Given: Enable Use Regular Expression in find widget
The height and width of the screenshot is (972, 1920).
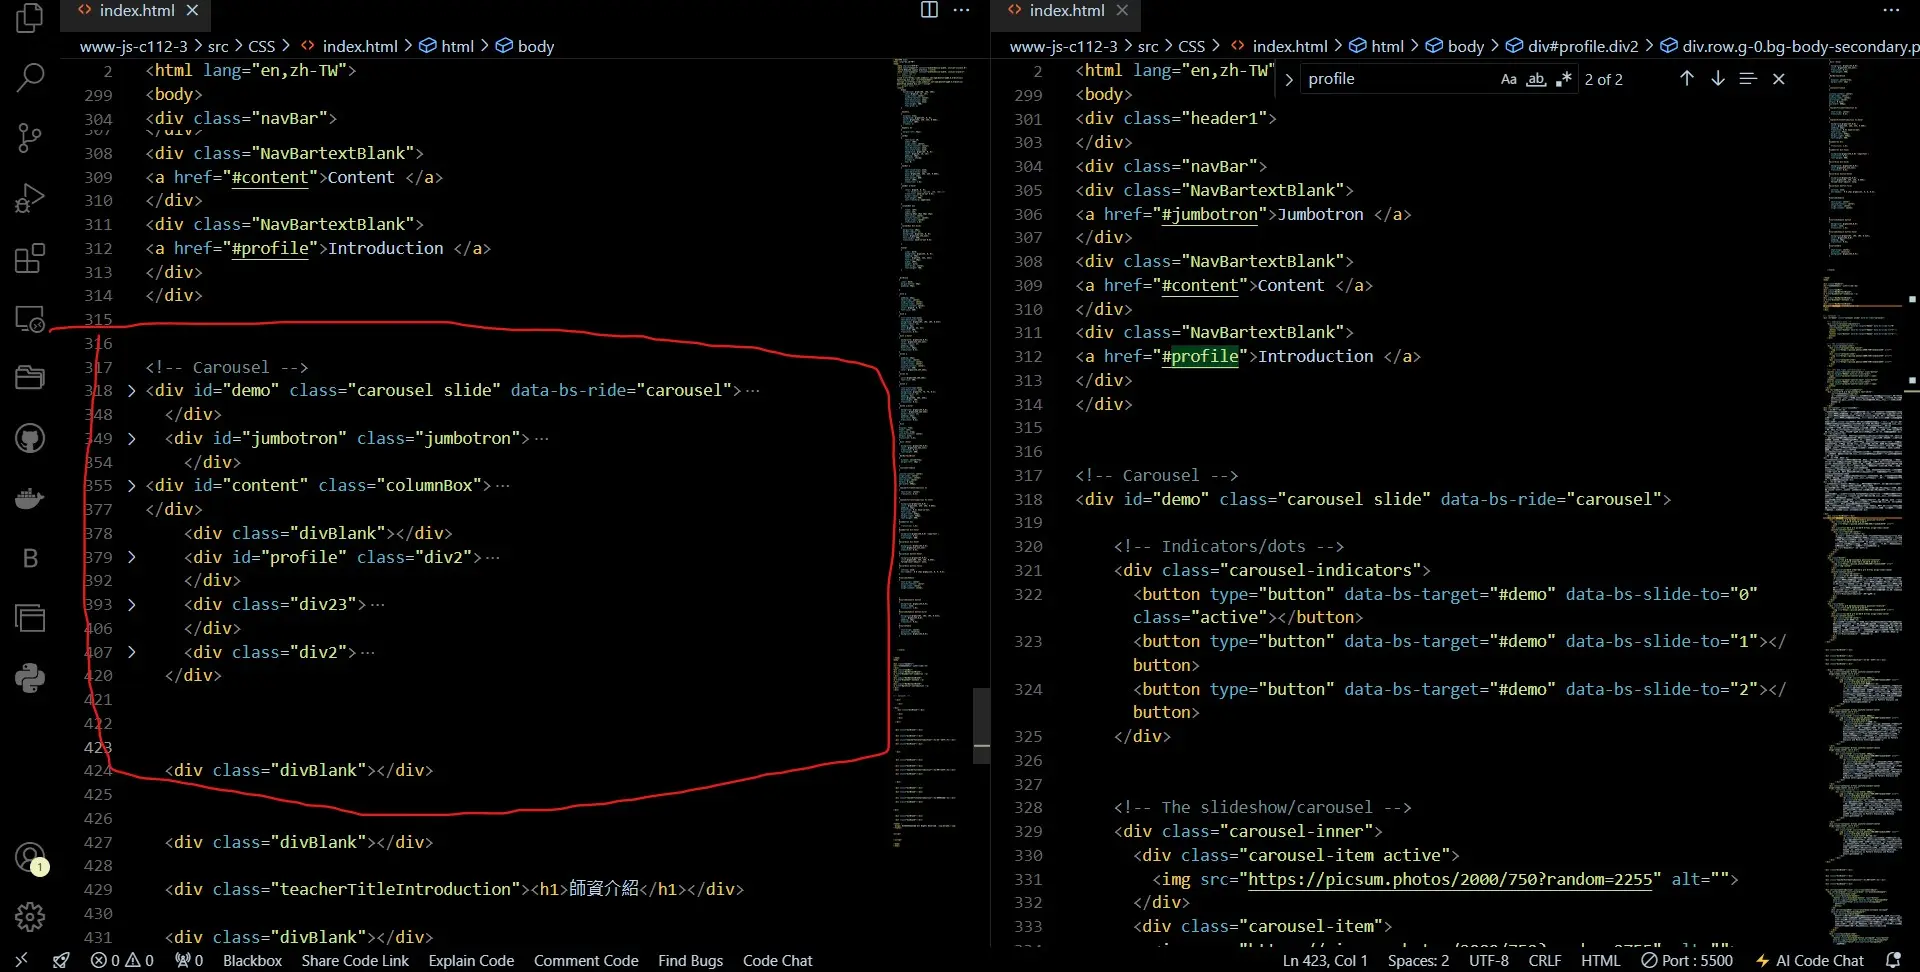Looking at the screenshot, I should 1564,79.
